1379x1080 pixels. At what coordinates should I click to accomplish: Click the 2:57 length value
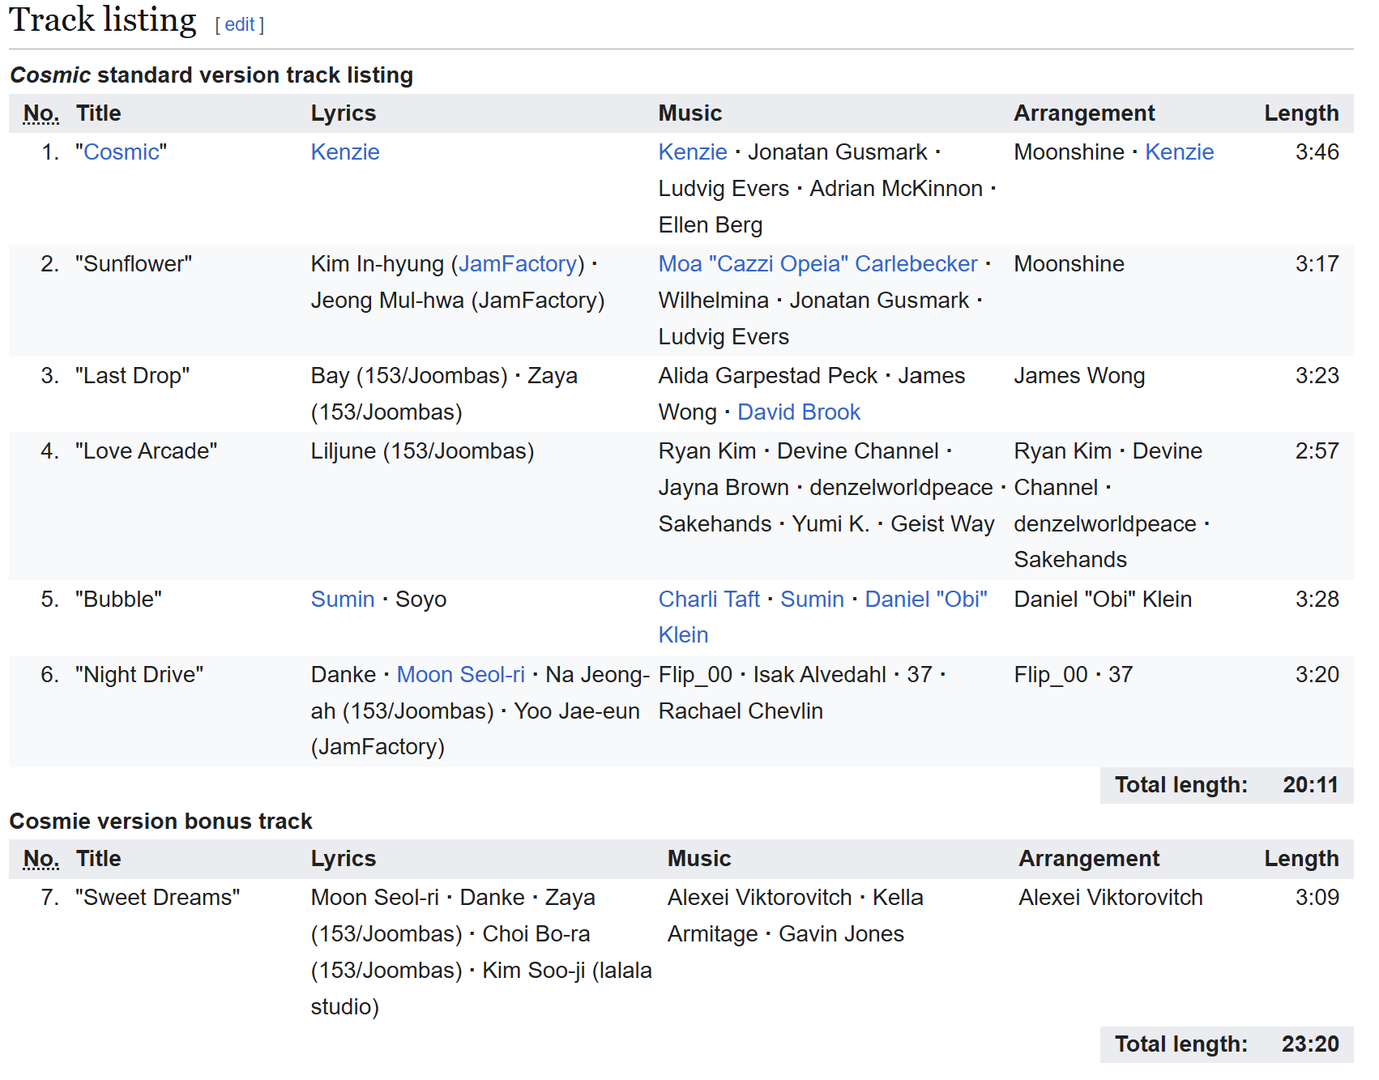[x=1317, y=451]
